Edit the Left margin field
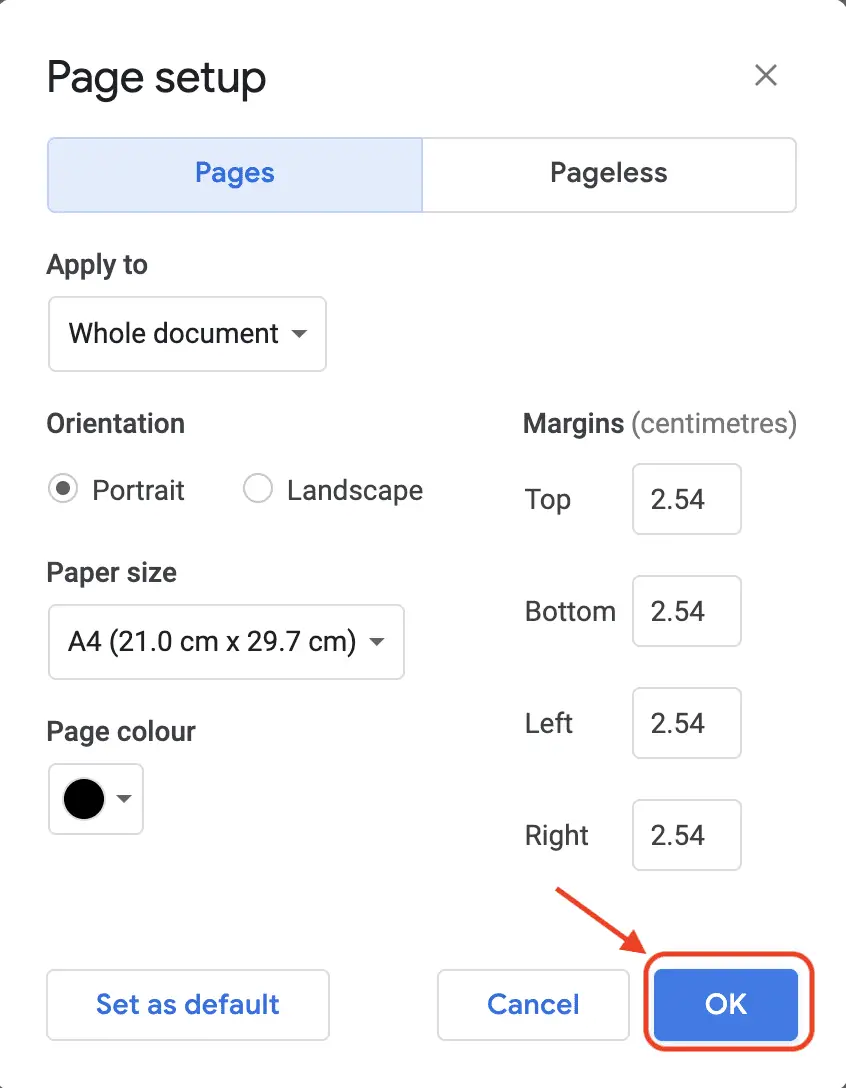This screenshot has height=1088, width=846. click(686, 723)
